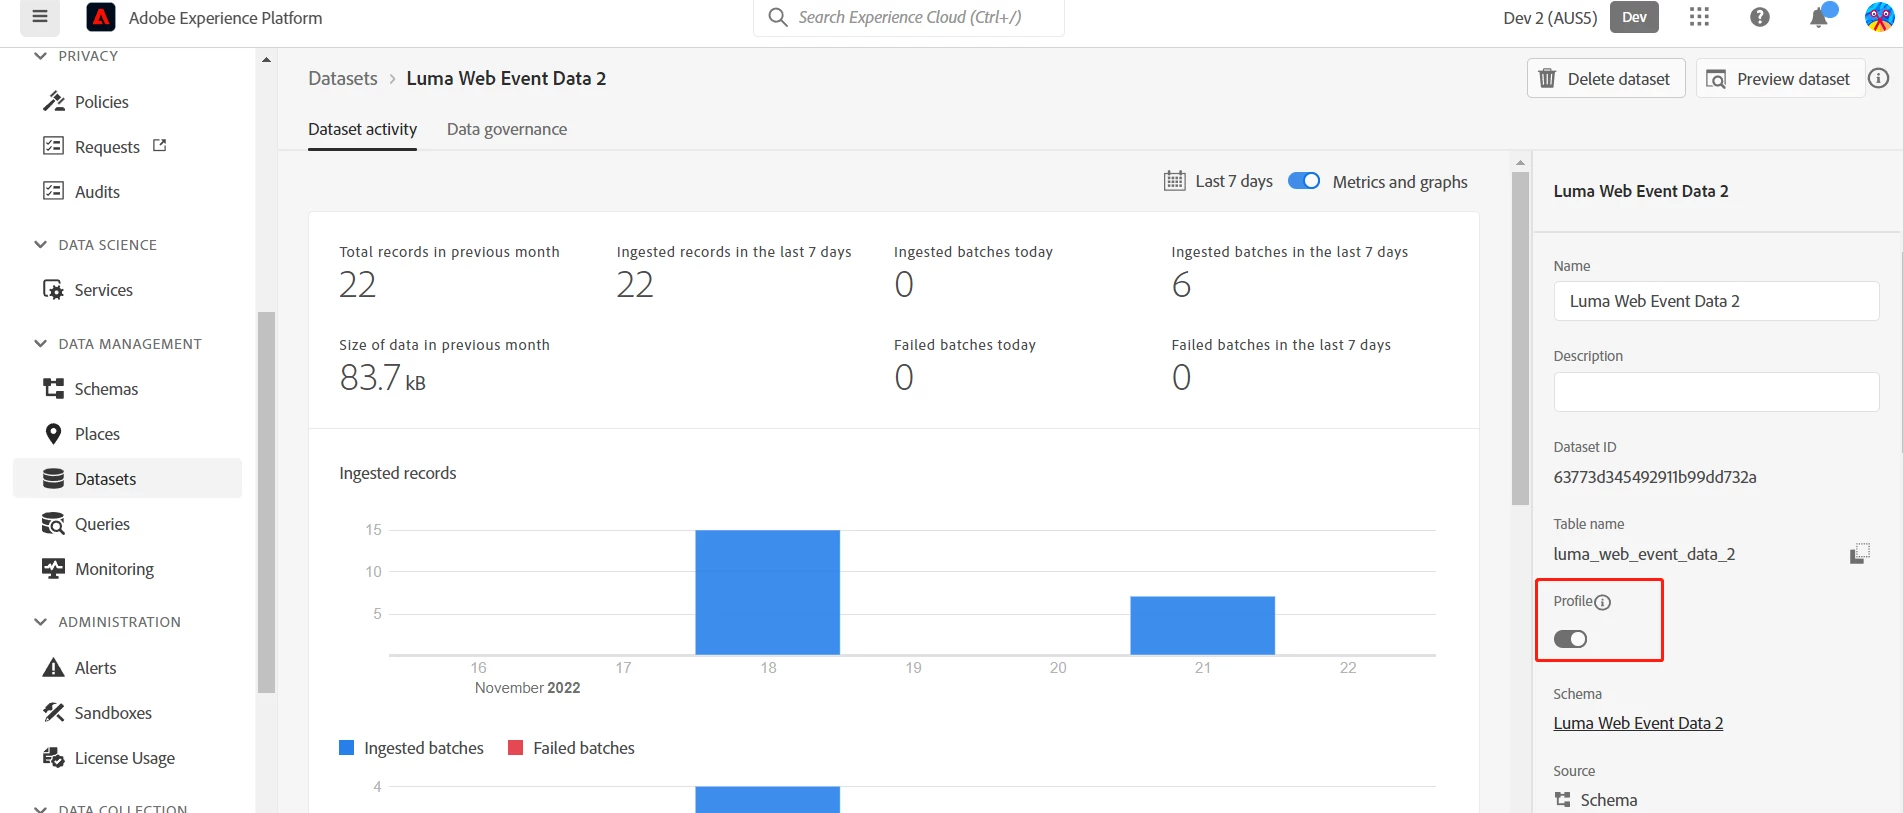Image resolution: width=1903 pixels, height=813 pixels.
Task: Click the info icon beside Preview dataset
Action: [x=1879, y=78]
